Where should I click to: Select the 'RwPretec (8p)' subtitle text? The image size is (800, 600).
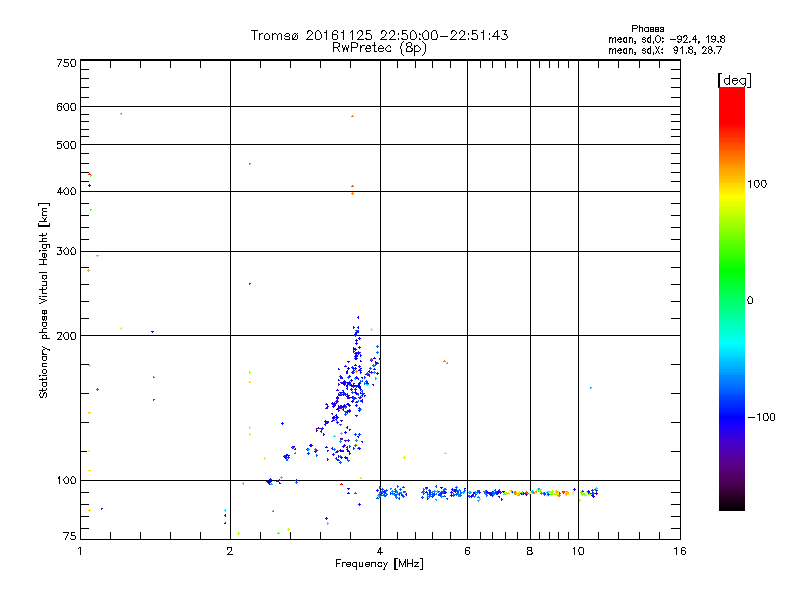click(x=379, y=48)
